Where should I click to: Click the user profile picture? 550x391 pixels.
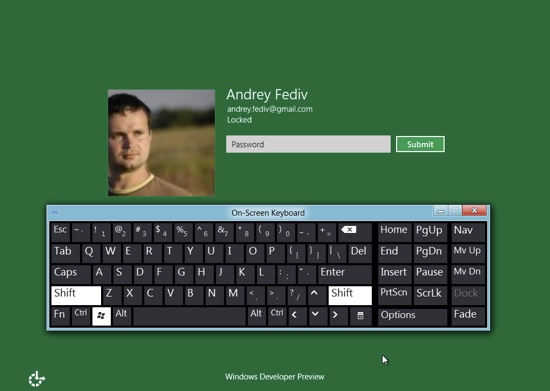point(161,142)
